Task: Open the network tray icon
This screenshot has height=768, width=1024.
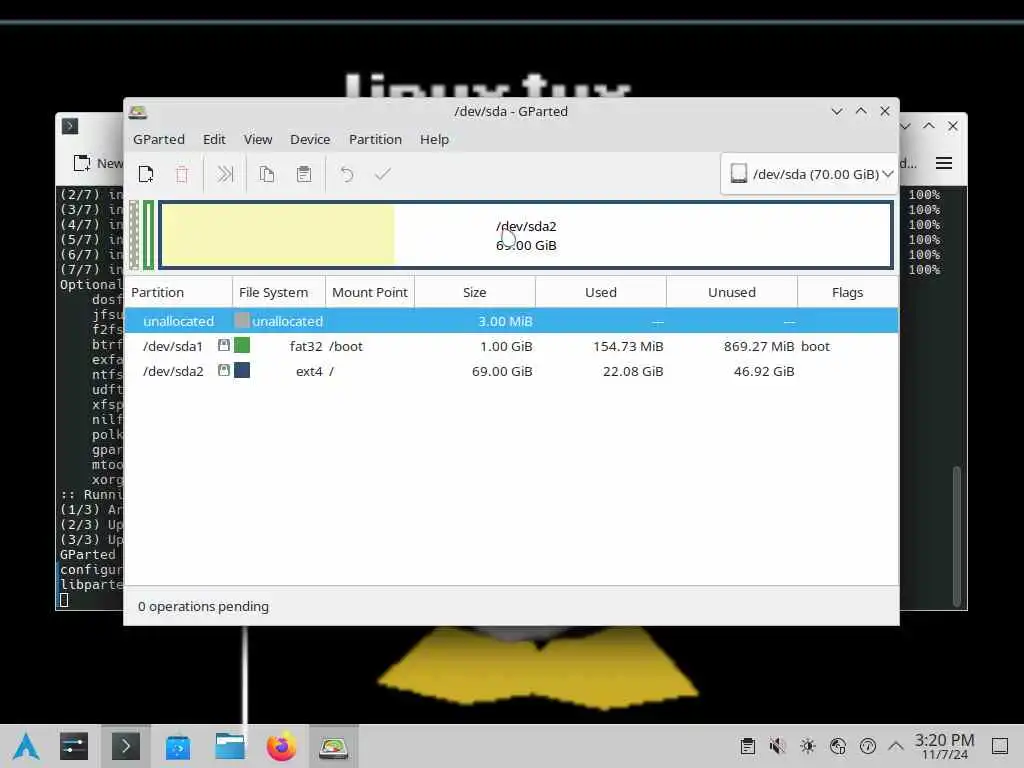Action: point(838,746)
